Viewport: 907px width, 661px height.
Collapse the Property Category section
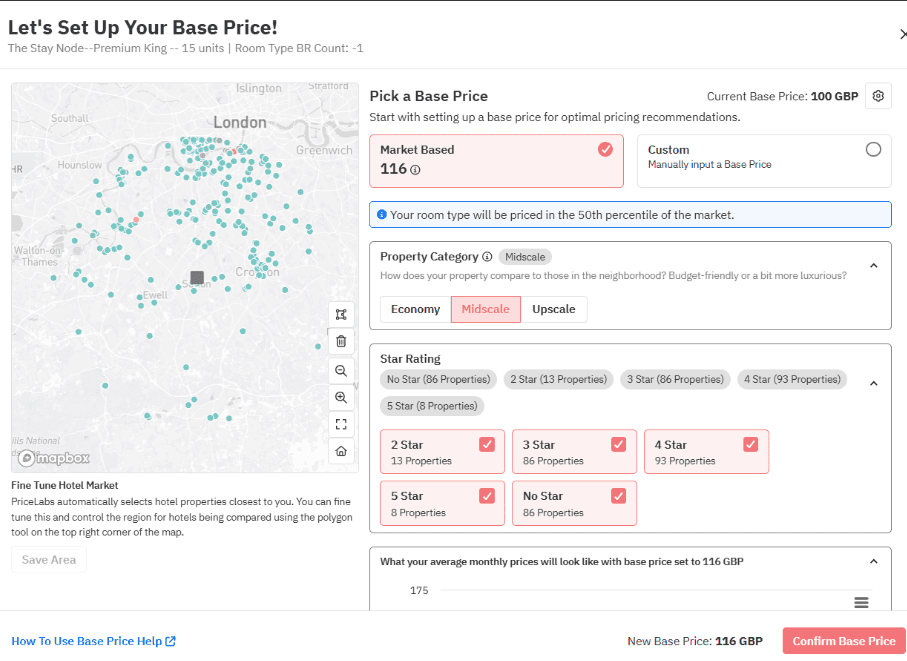(873, 265)
